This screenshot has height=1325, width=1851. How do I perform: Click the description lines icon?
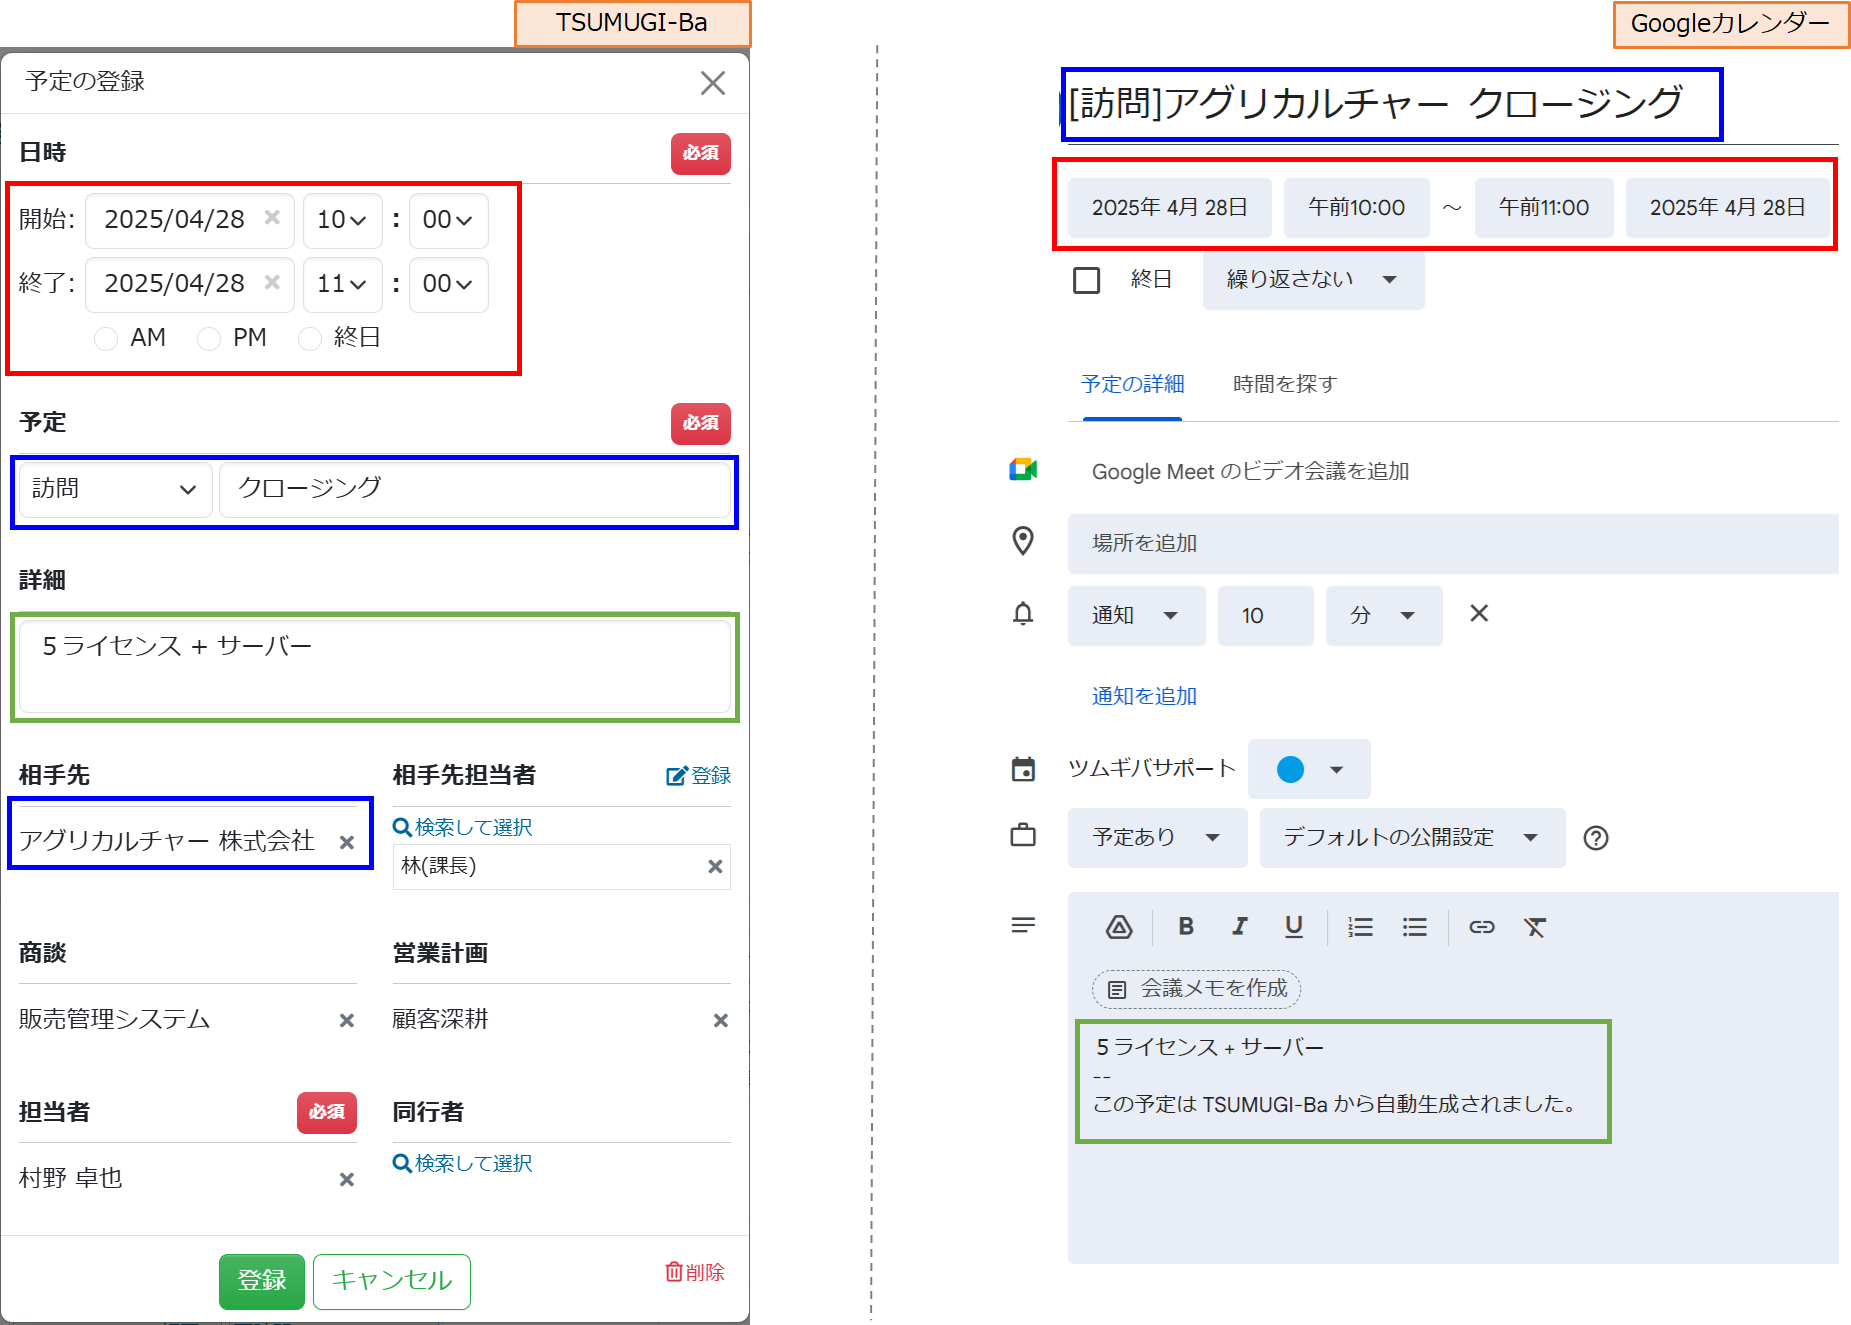pos(1023,925)
